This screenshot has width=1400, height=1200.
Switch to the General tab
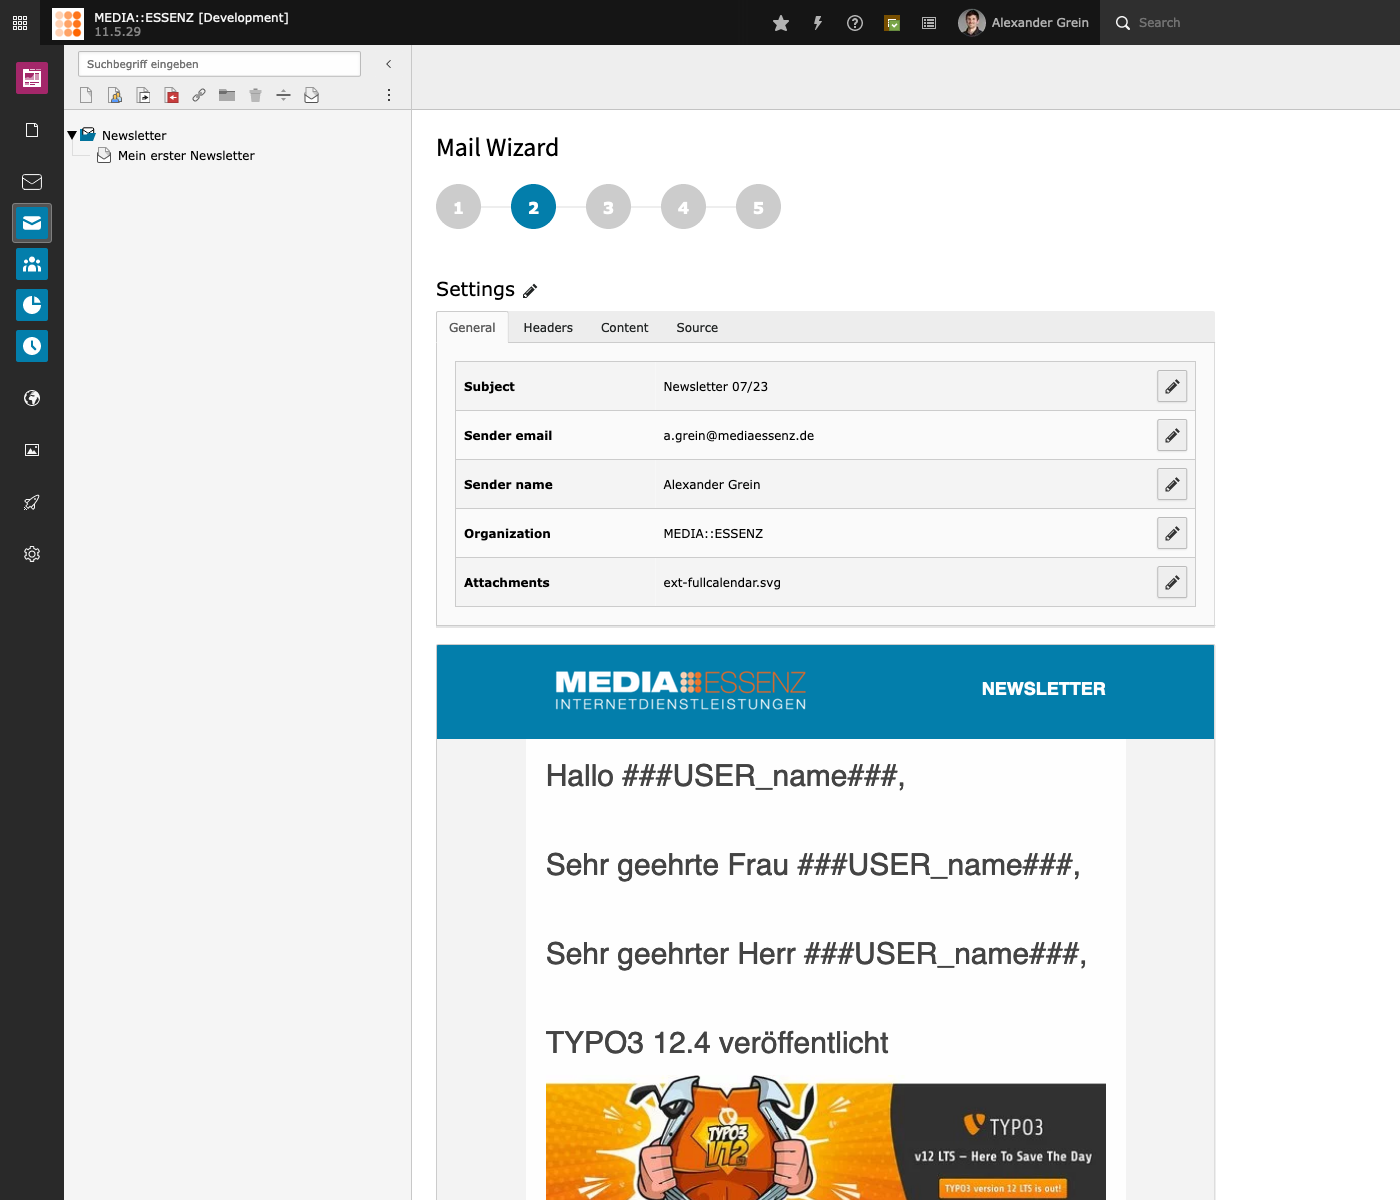tap(472, 327)
